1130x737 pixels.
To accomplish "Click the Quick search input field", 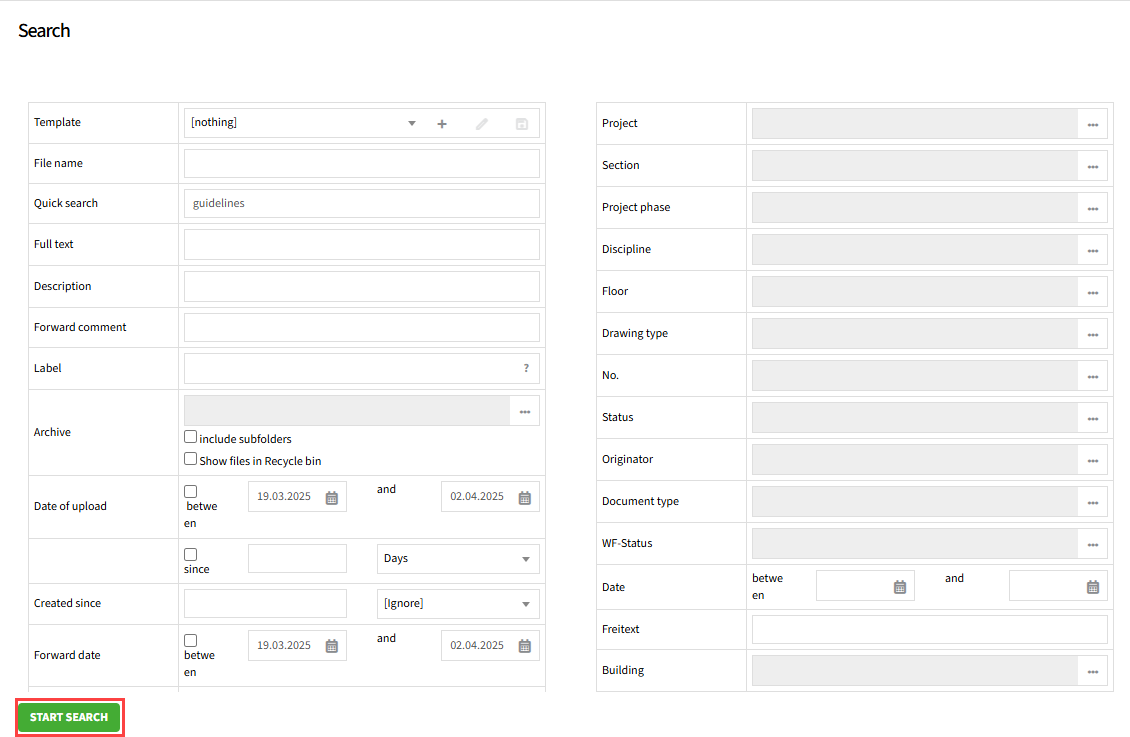I will tap(361, 203).
